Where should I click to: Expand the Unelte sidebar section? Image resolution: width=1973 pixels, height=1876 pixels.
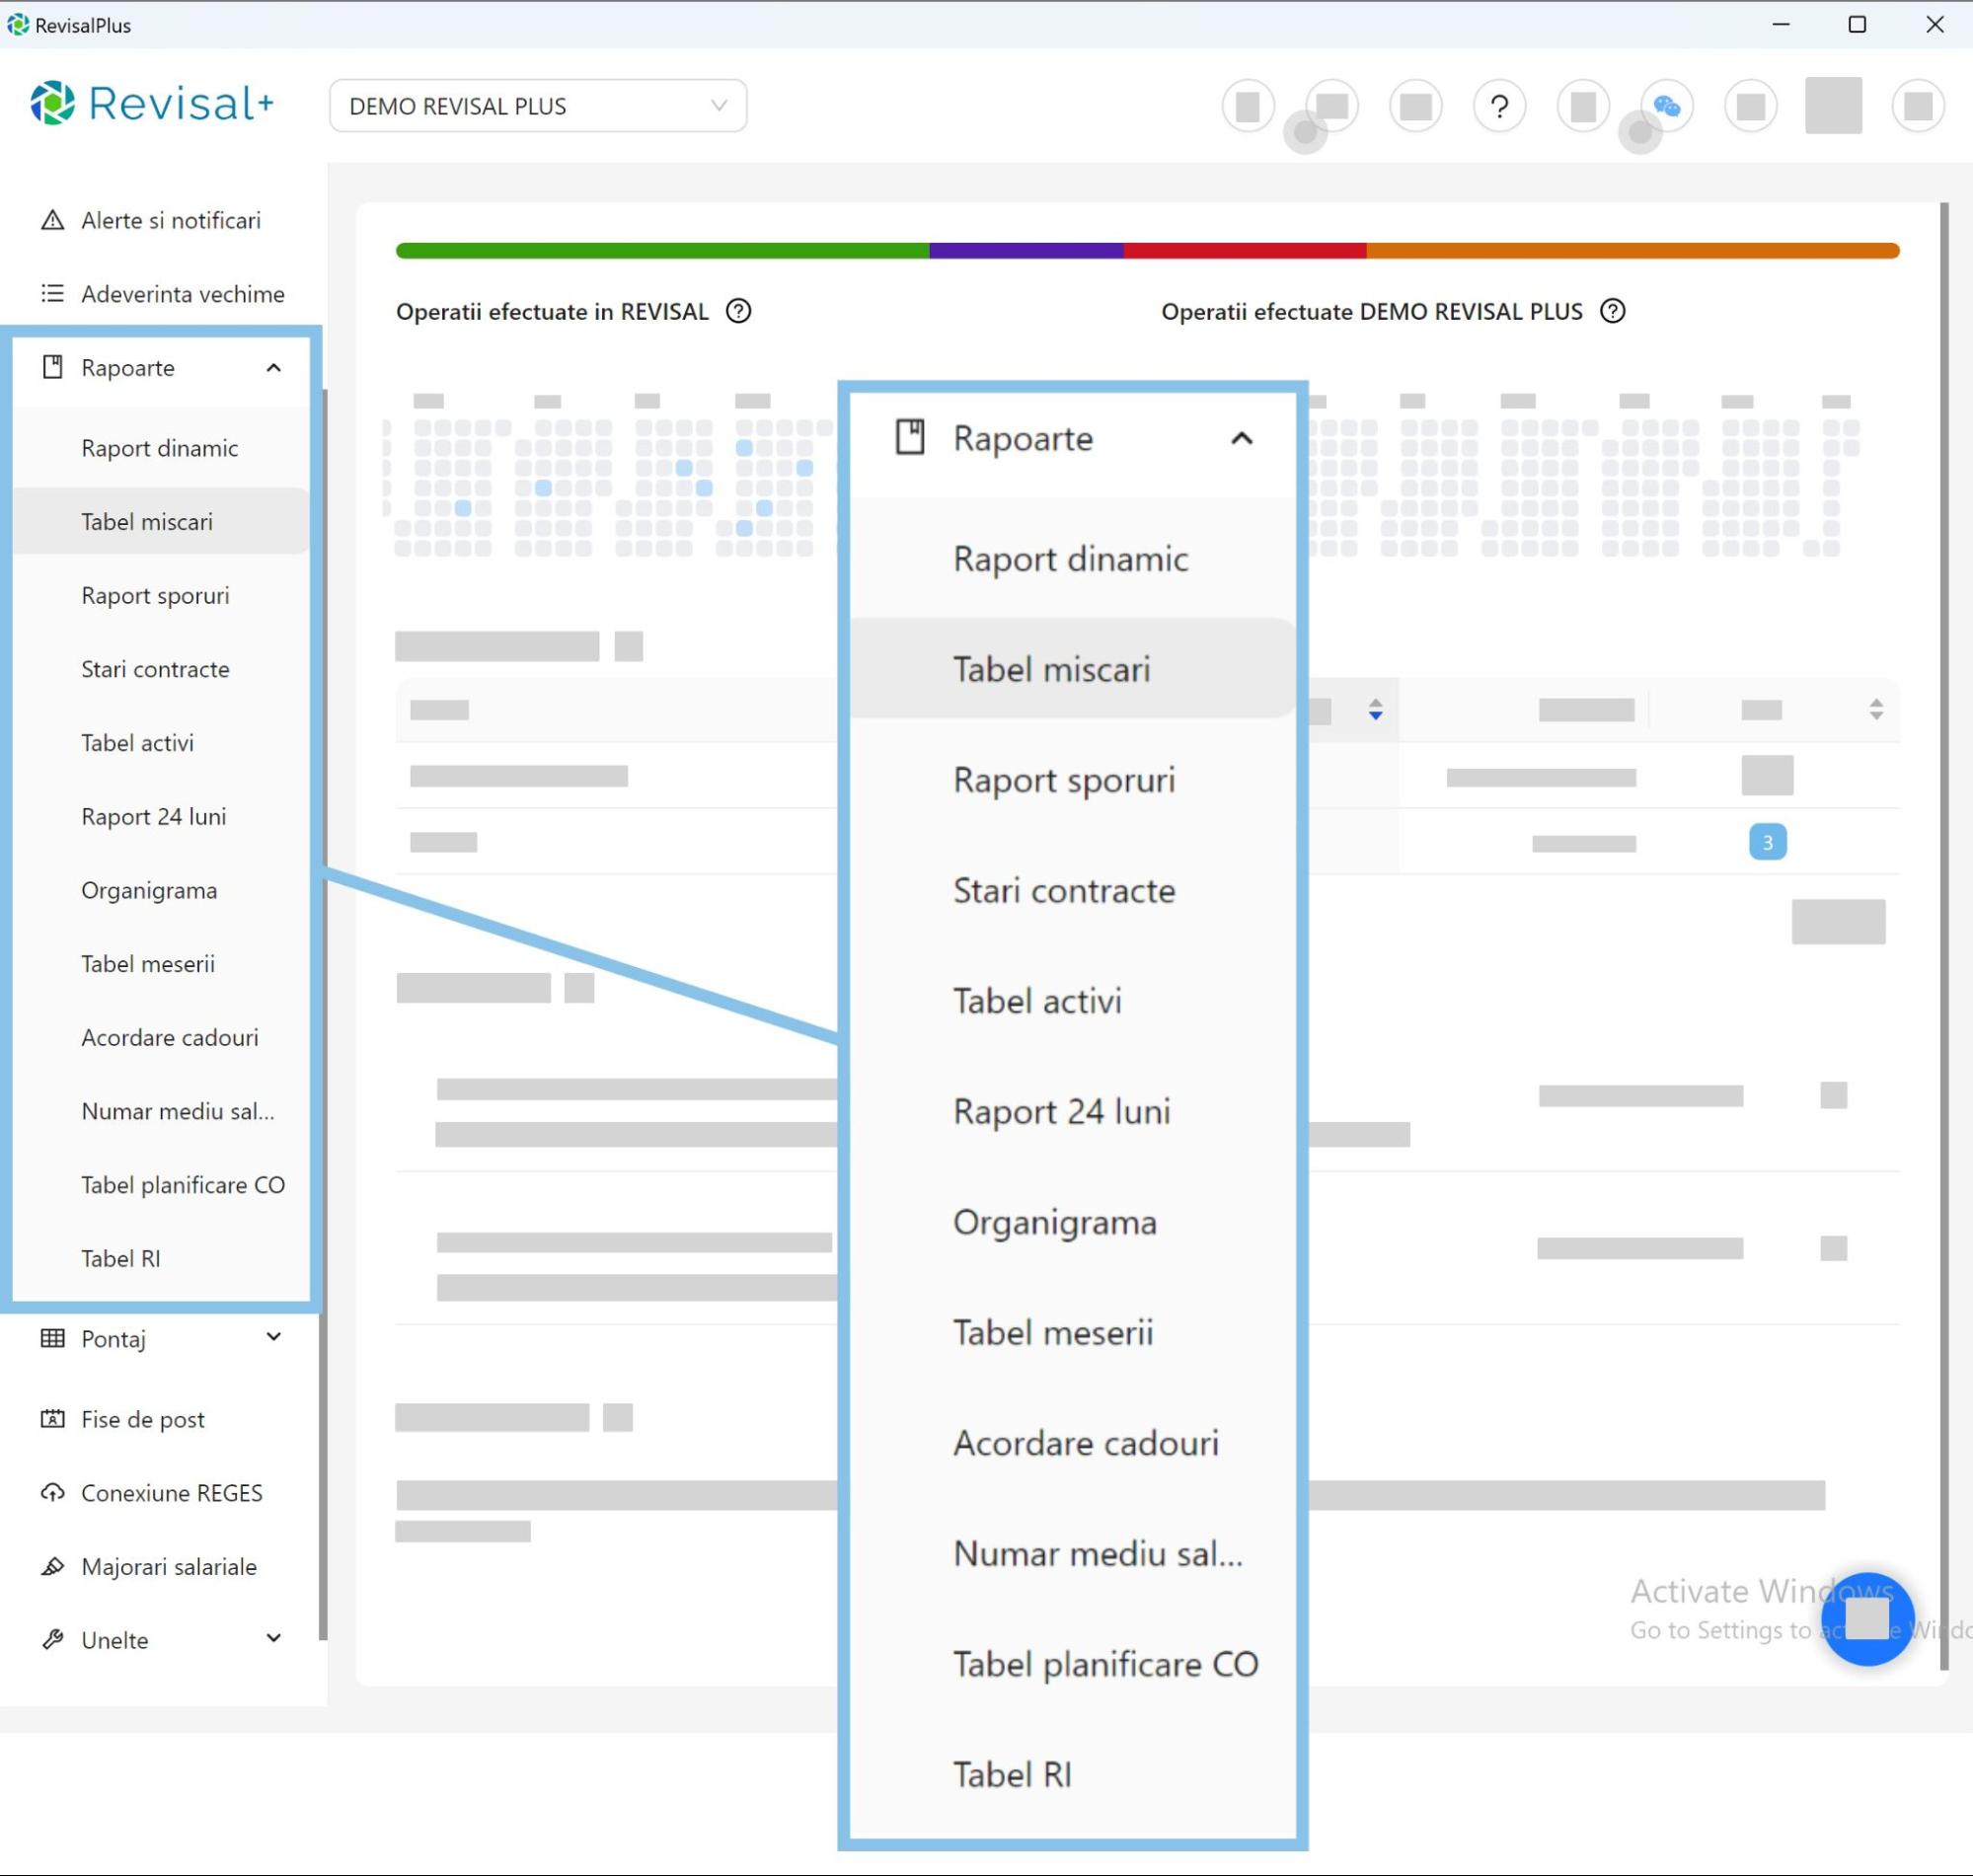tap(273, 1638)
